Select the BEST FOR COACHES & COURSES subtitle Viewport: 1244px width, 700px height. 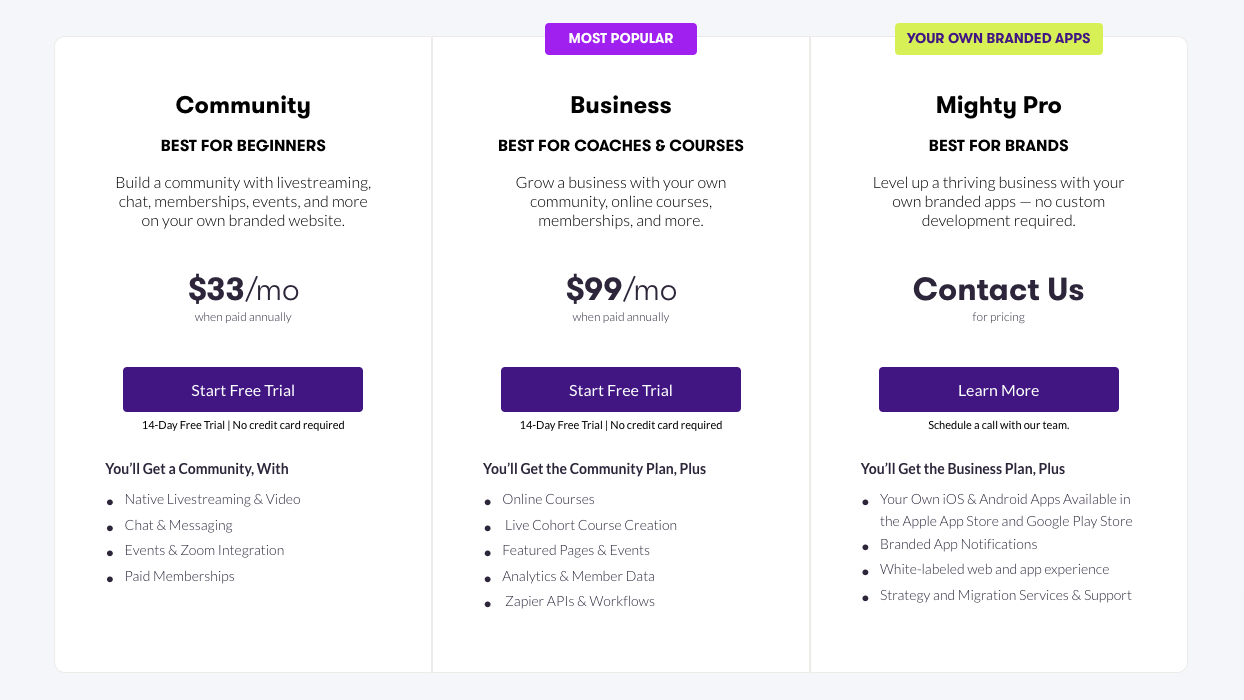tap(620, 145)
